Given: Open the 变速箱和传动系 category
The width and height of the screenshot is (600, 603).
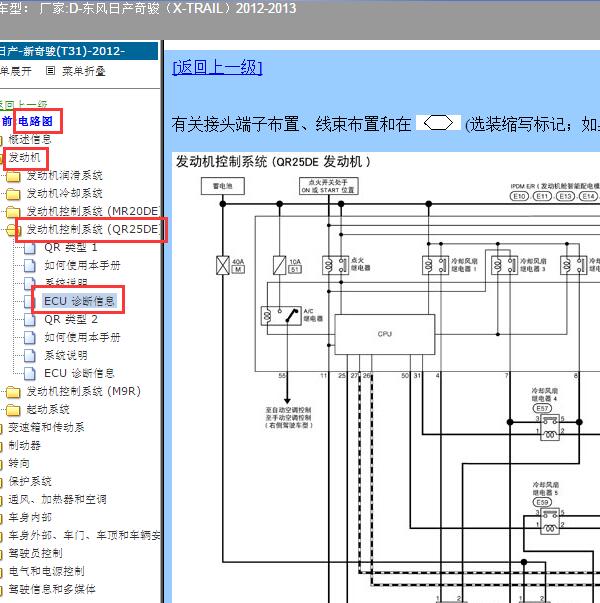Looking at the screenshot, I should (x=46, y=427).
